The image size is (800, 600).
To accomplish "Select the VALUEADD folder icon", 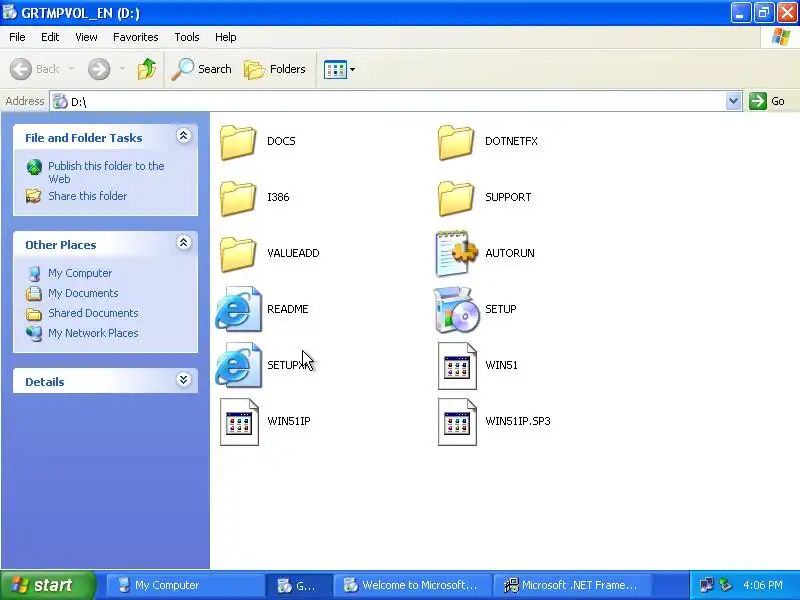I will tap(238, 254).
